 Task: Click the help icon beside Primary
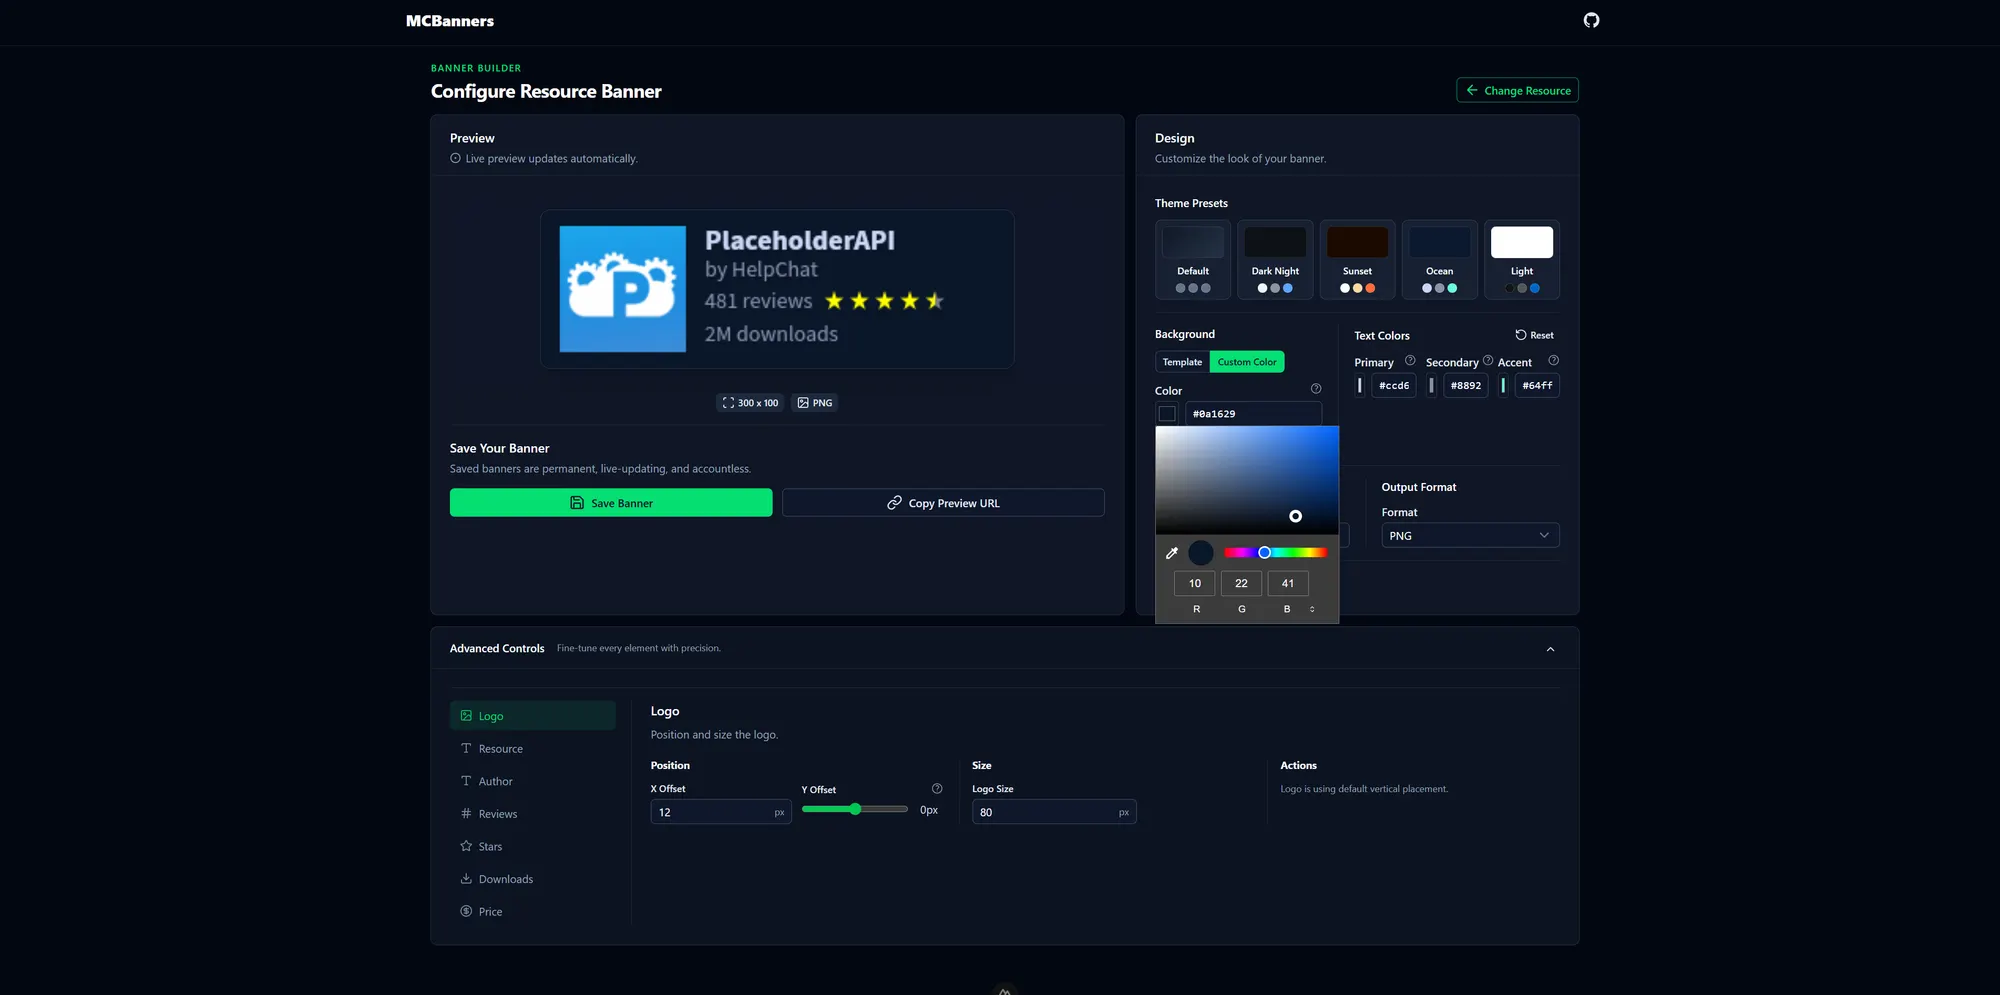(x=1410, y=360)
